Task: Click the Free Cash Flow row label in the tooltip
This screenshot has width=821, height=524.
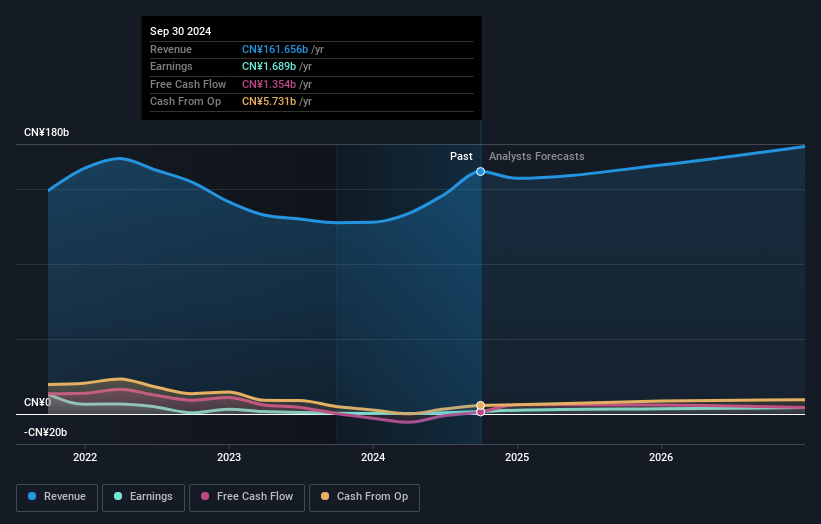Action: 188,84
